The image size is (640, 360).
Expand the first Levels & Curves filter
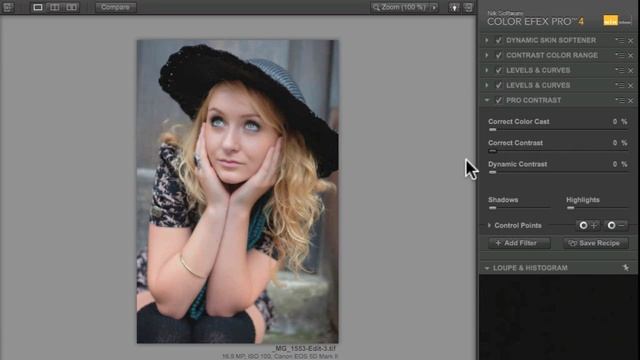pos(487,70)
